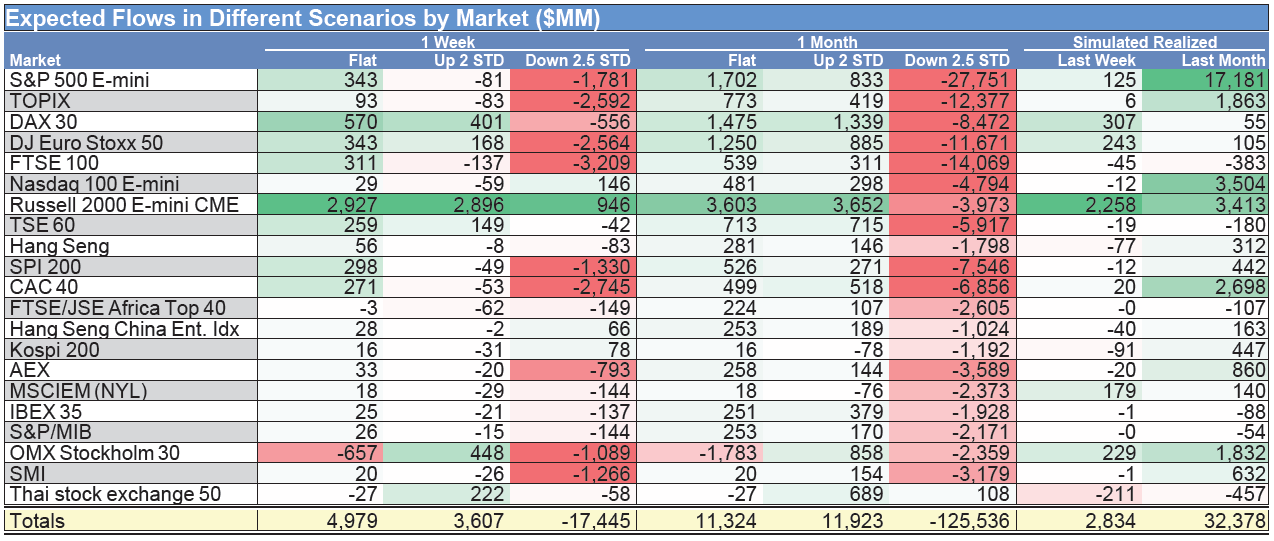
Task: Click the 'Simulated Realized' group header
Action: [1145, 43]
